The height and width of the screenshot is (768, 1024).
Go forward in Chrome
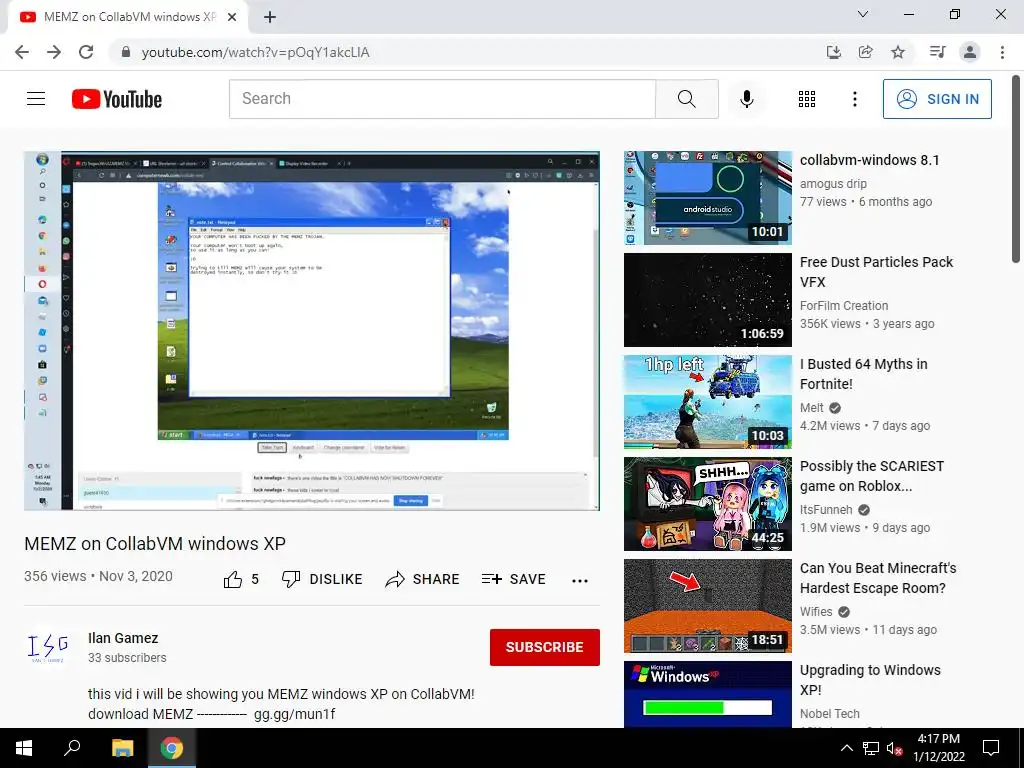54,52
